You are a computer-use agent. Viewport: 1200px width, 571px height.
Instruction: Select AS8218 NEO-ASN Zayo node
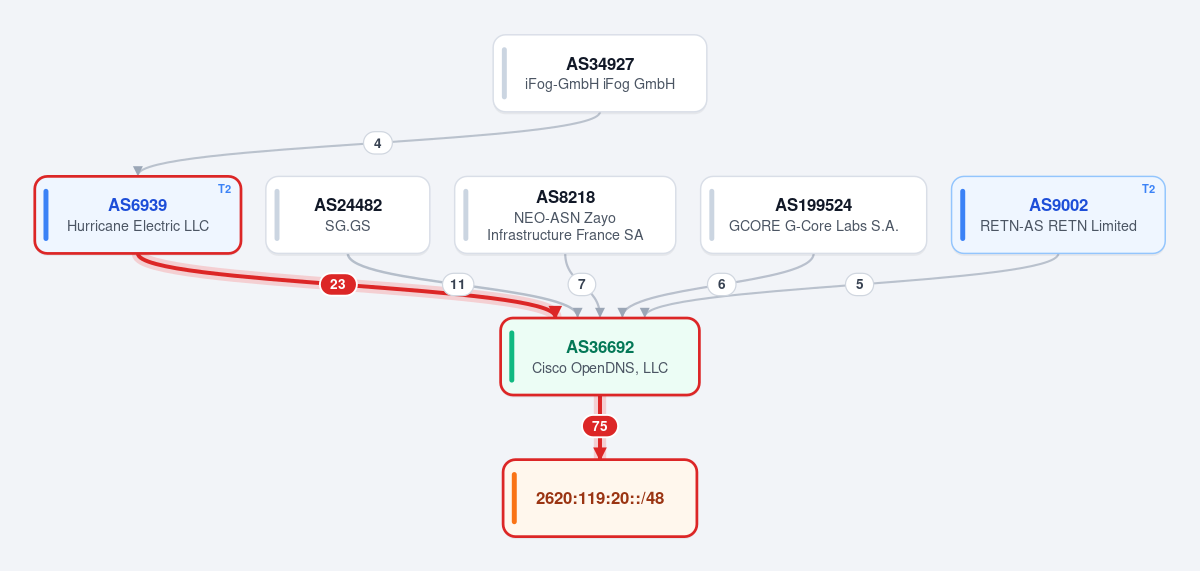pyautogui.click(x=565, y=215)
